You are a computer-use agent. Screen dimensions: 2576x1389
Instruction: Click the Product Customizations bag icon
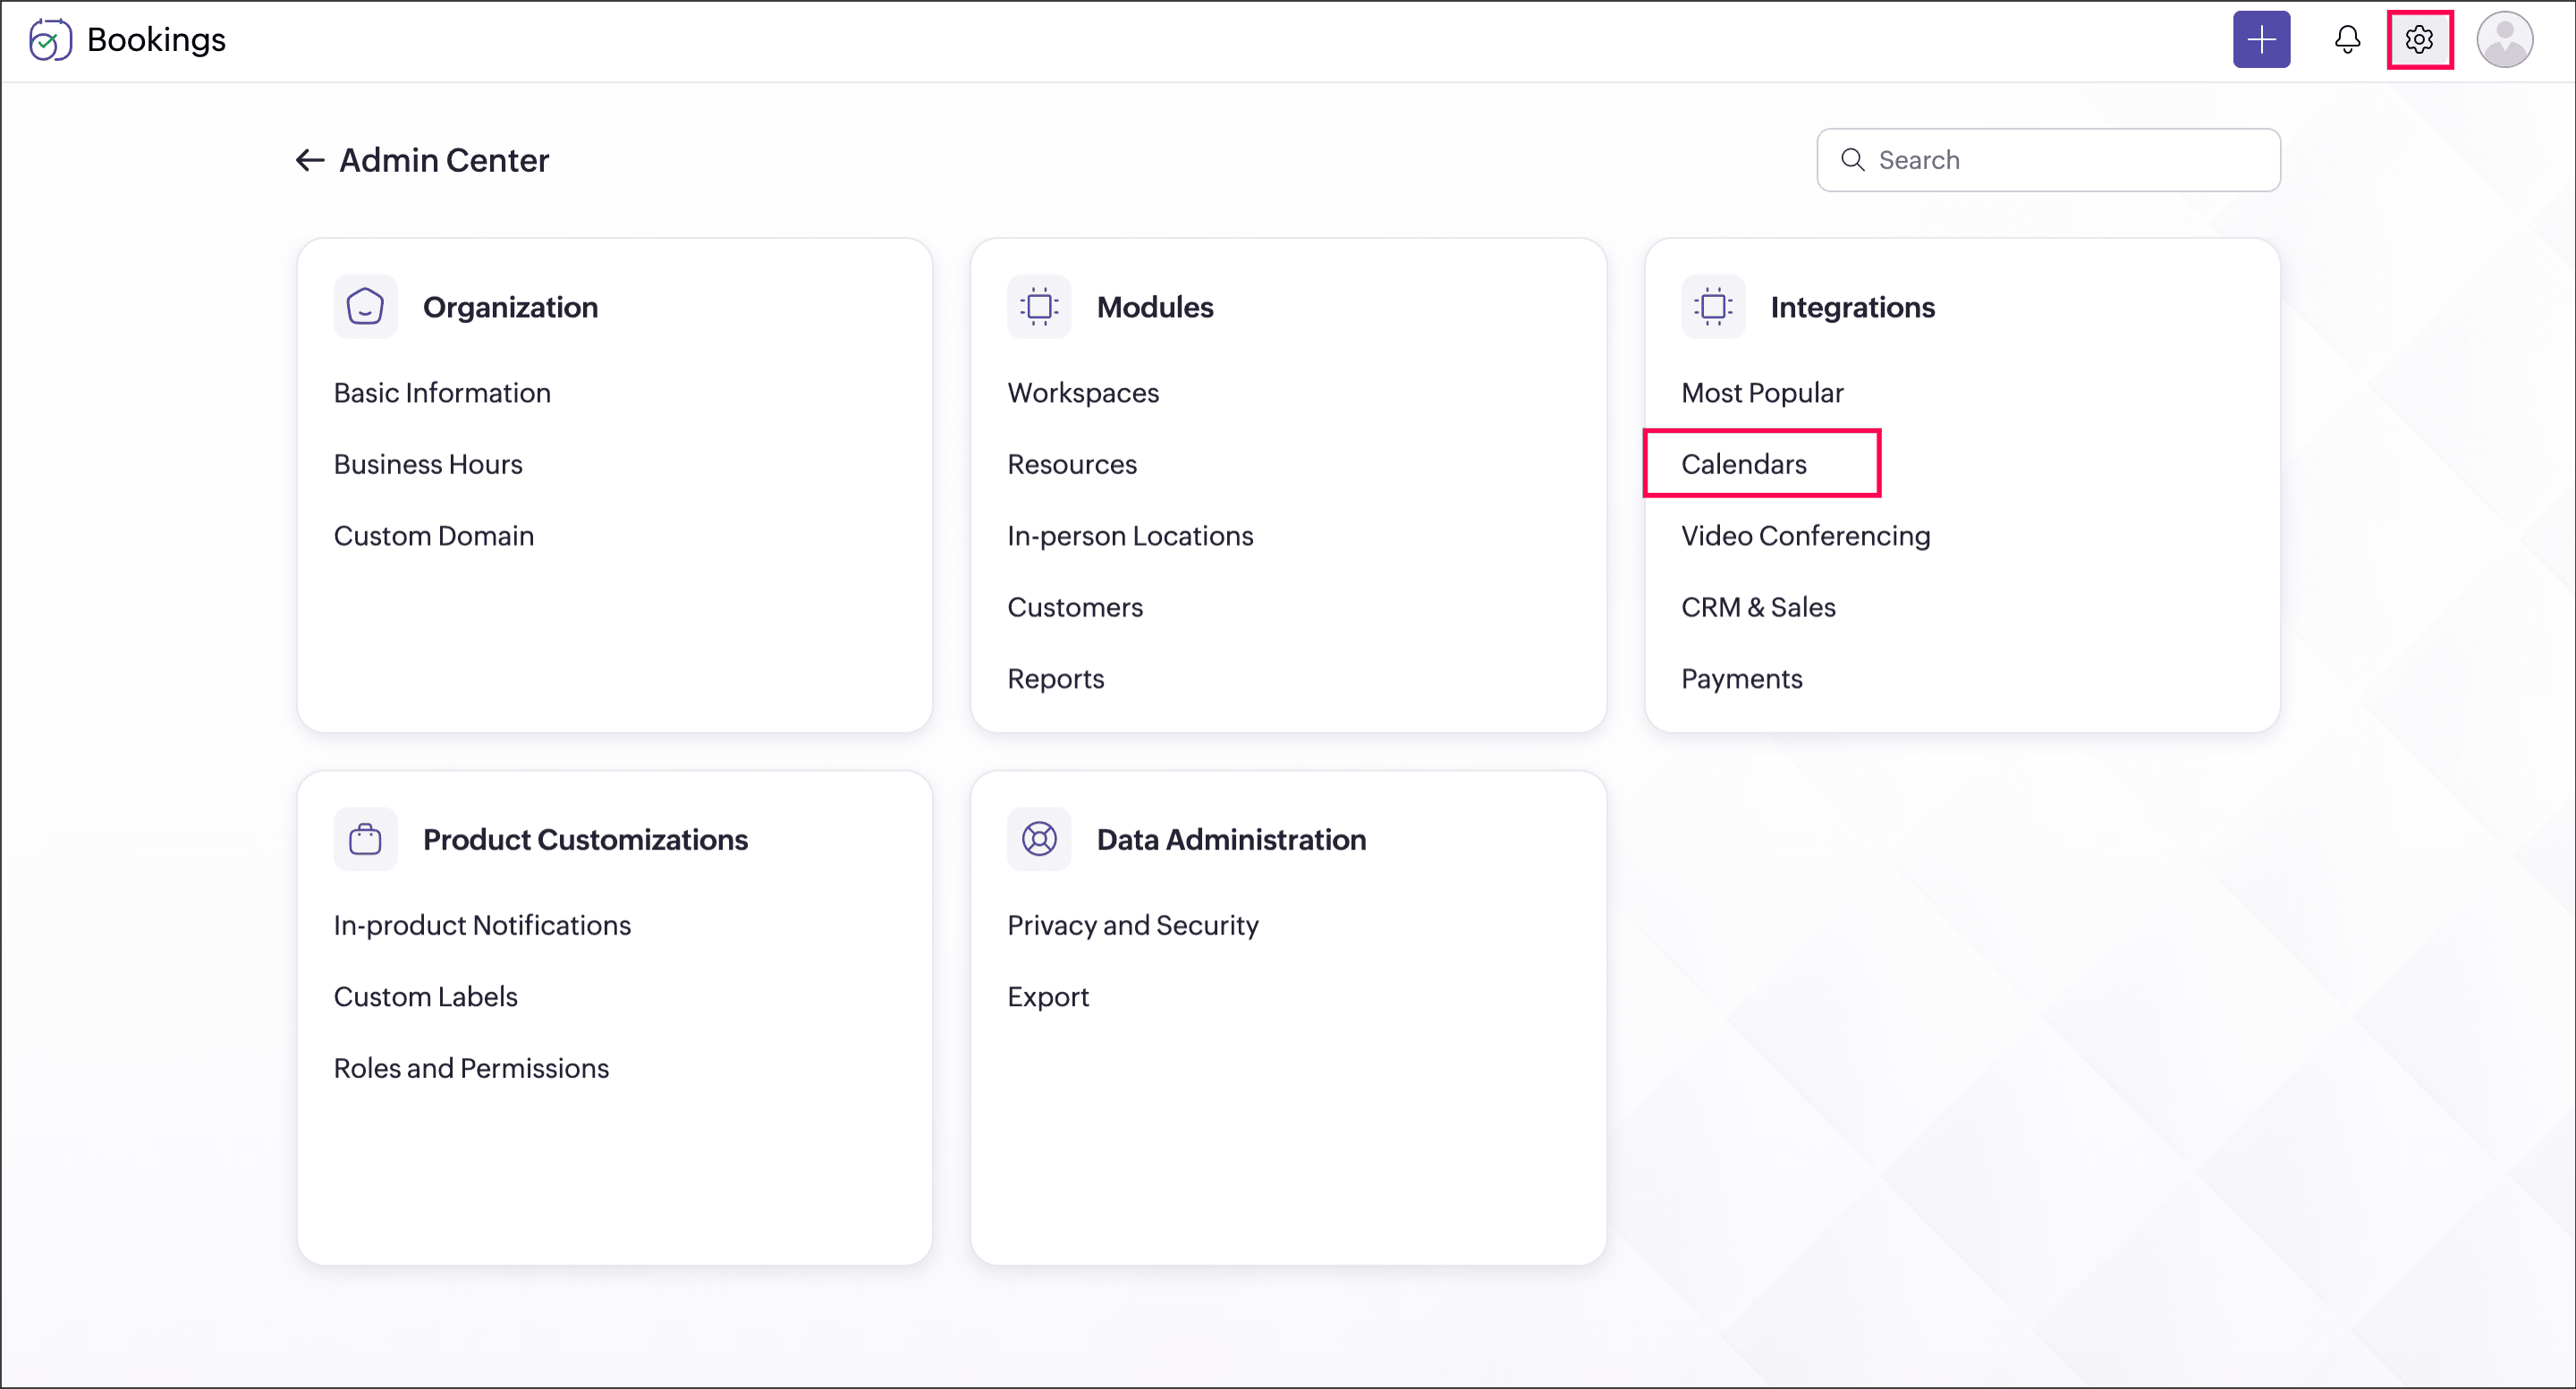[365, 839]
